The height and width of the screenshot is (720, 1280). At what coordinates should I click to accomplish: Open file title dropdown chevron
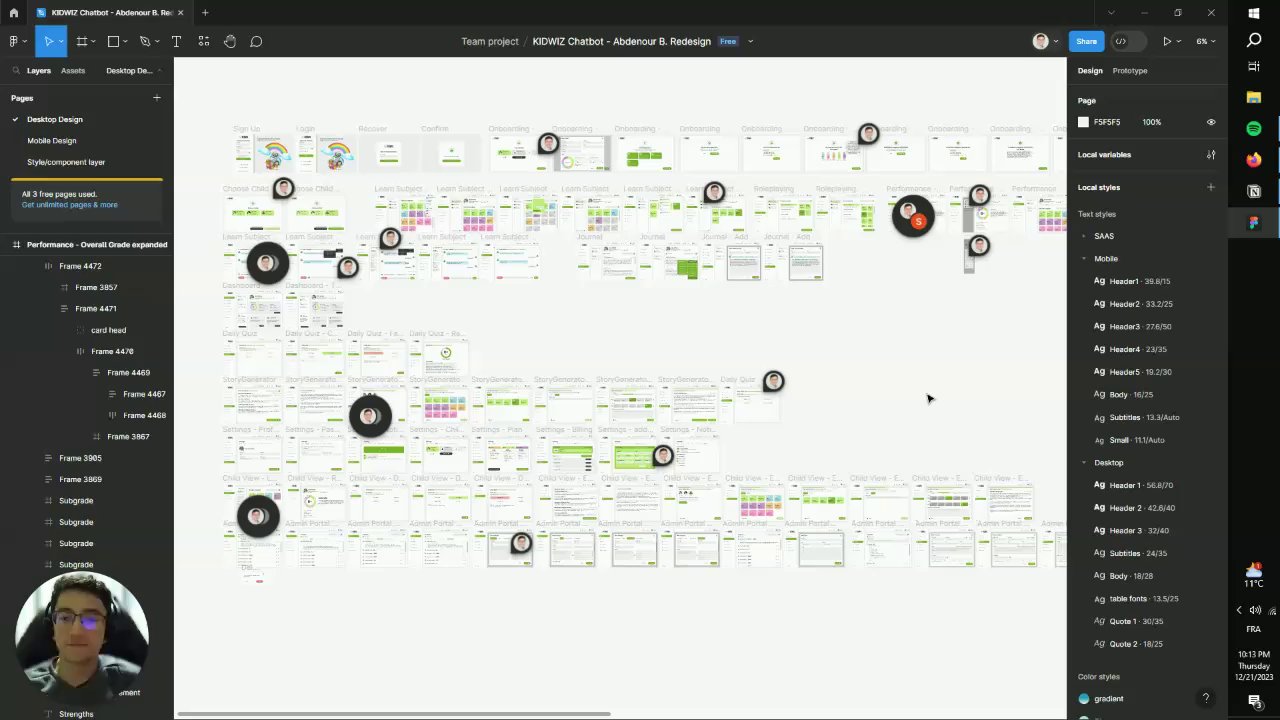pos(750,41)
